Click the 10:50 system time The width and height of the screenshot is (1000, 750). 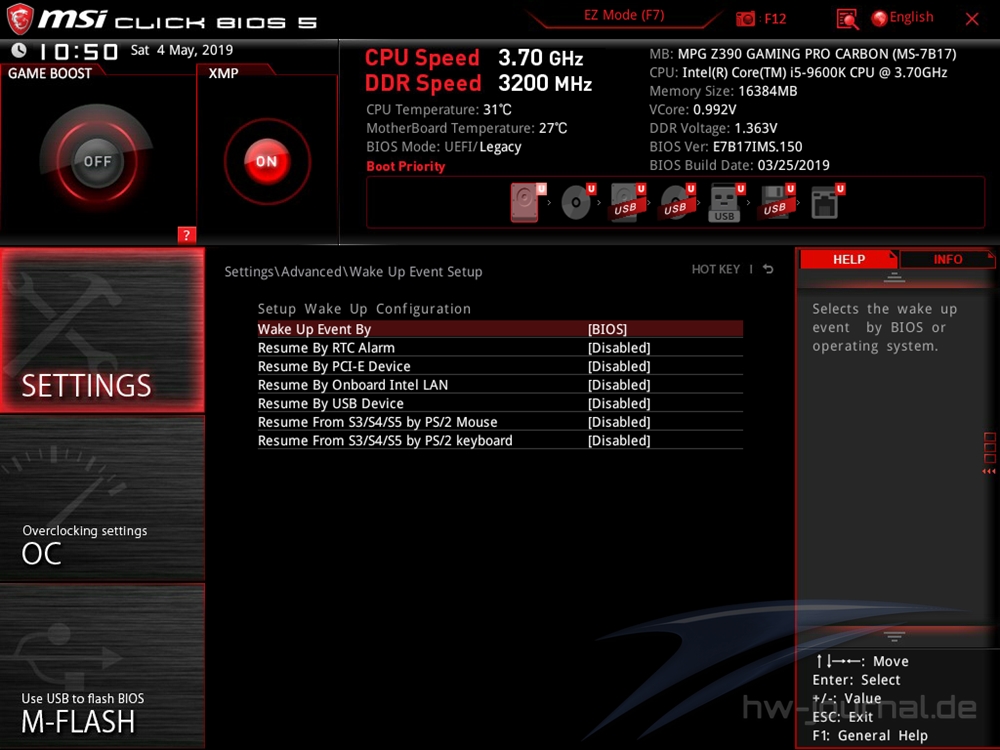[x=78, y=51]
